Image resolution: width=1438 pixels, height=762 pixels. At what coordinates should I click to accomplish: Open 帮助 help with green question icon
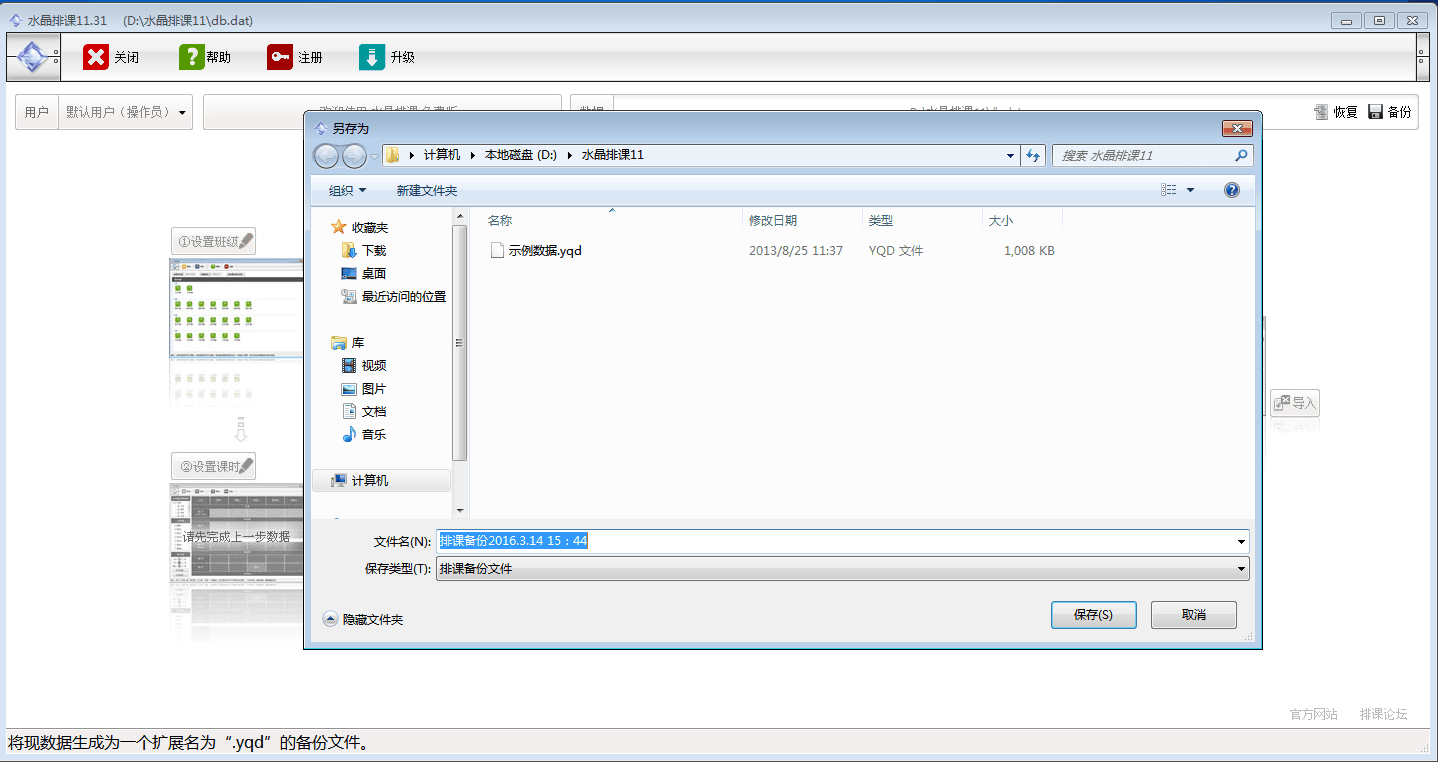coord(191,57)
